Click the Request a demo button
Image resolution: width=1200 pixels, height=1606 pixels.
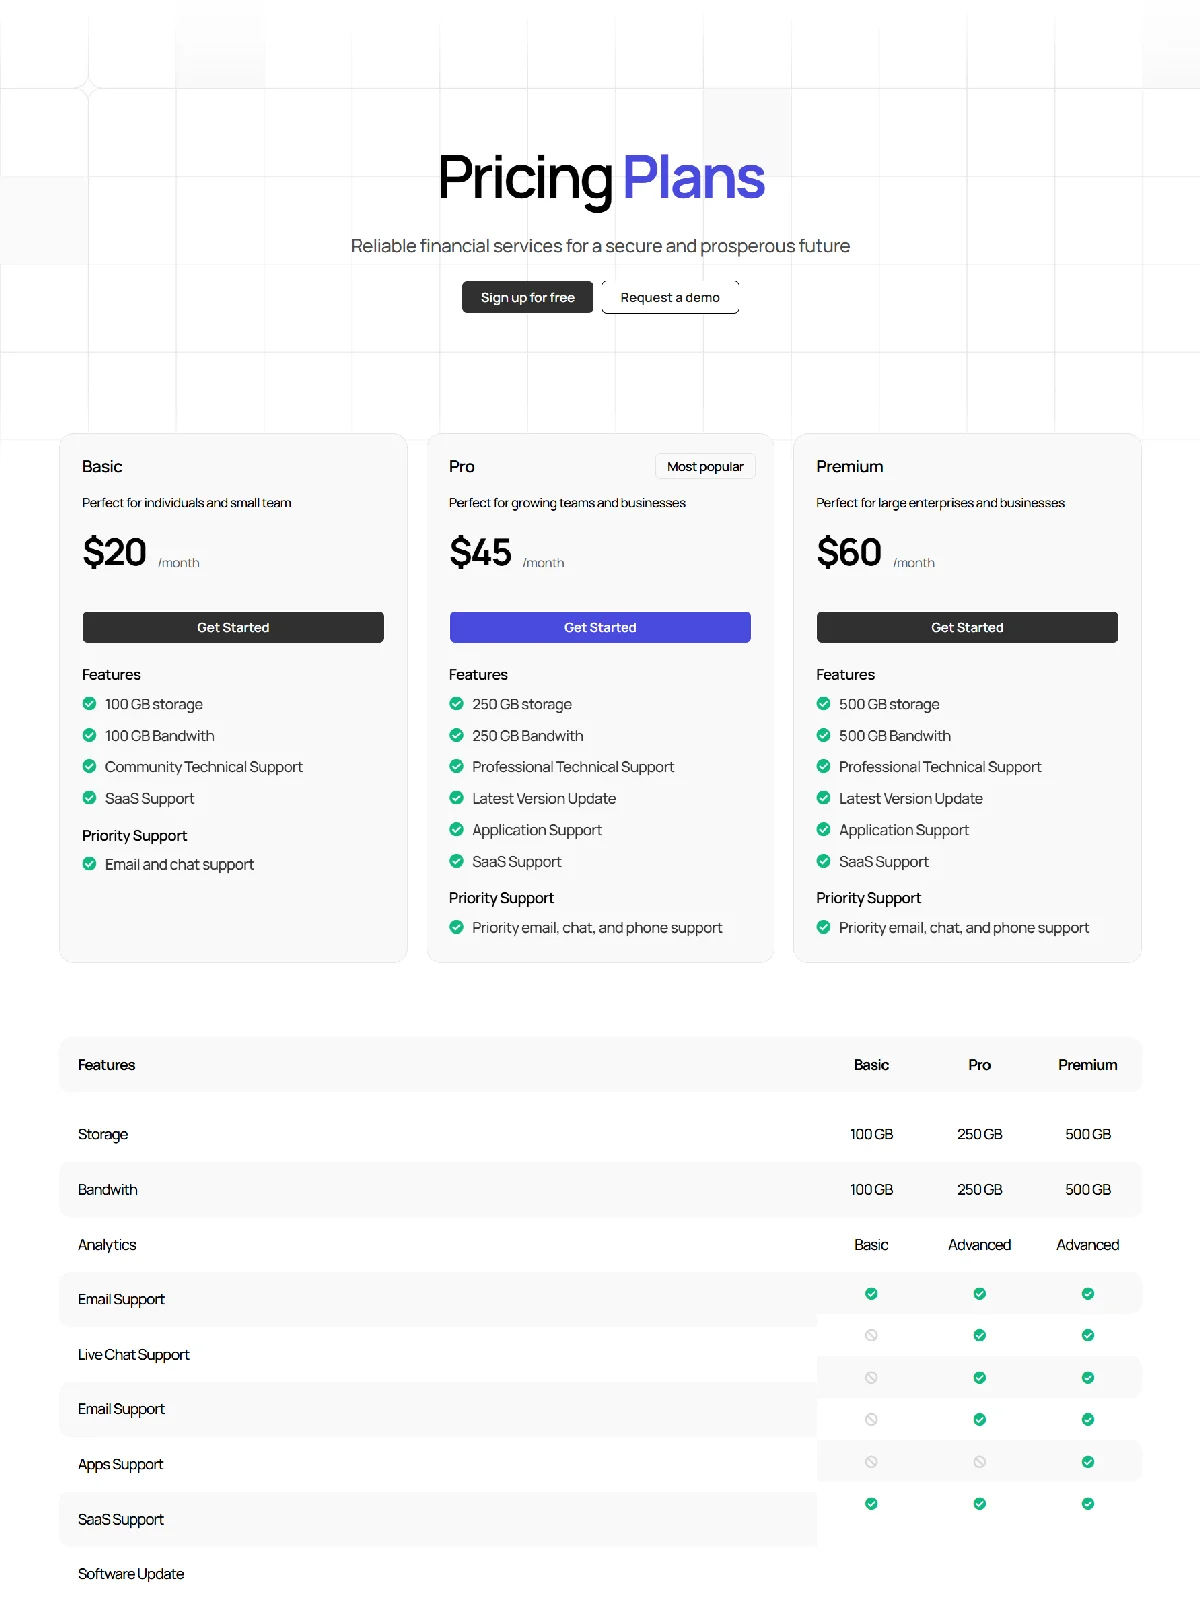tap(670, 297)
